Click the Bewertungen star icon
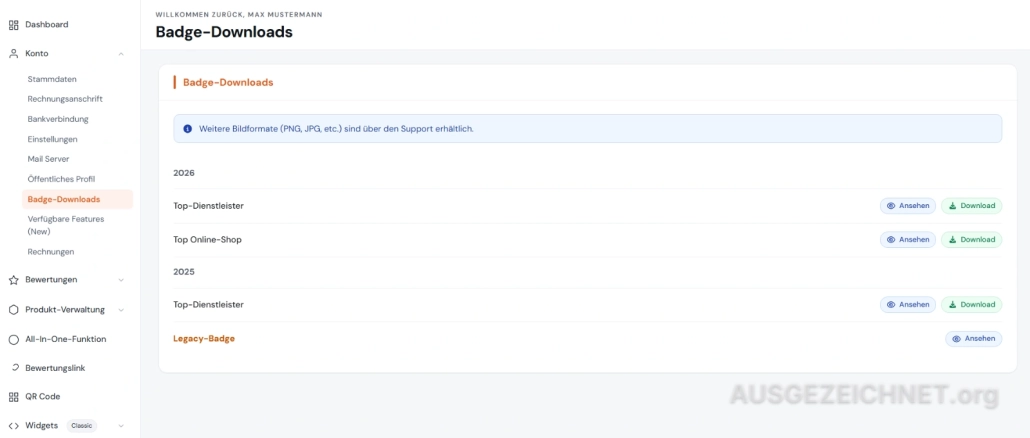1030x438 pixels. coord(13,280)
